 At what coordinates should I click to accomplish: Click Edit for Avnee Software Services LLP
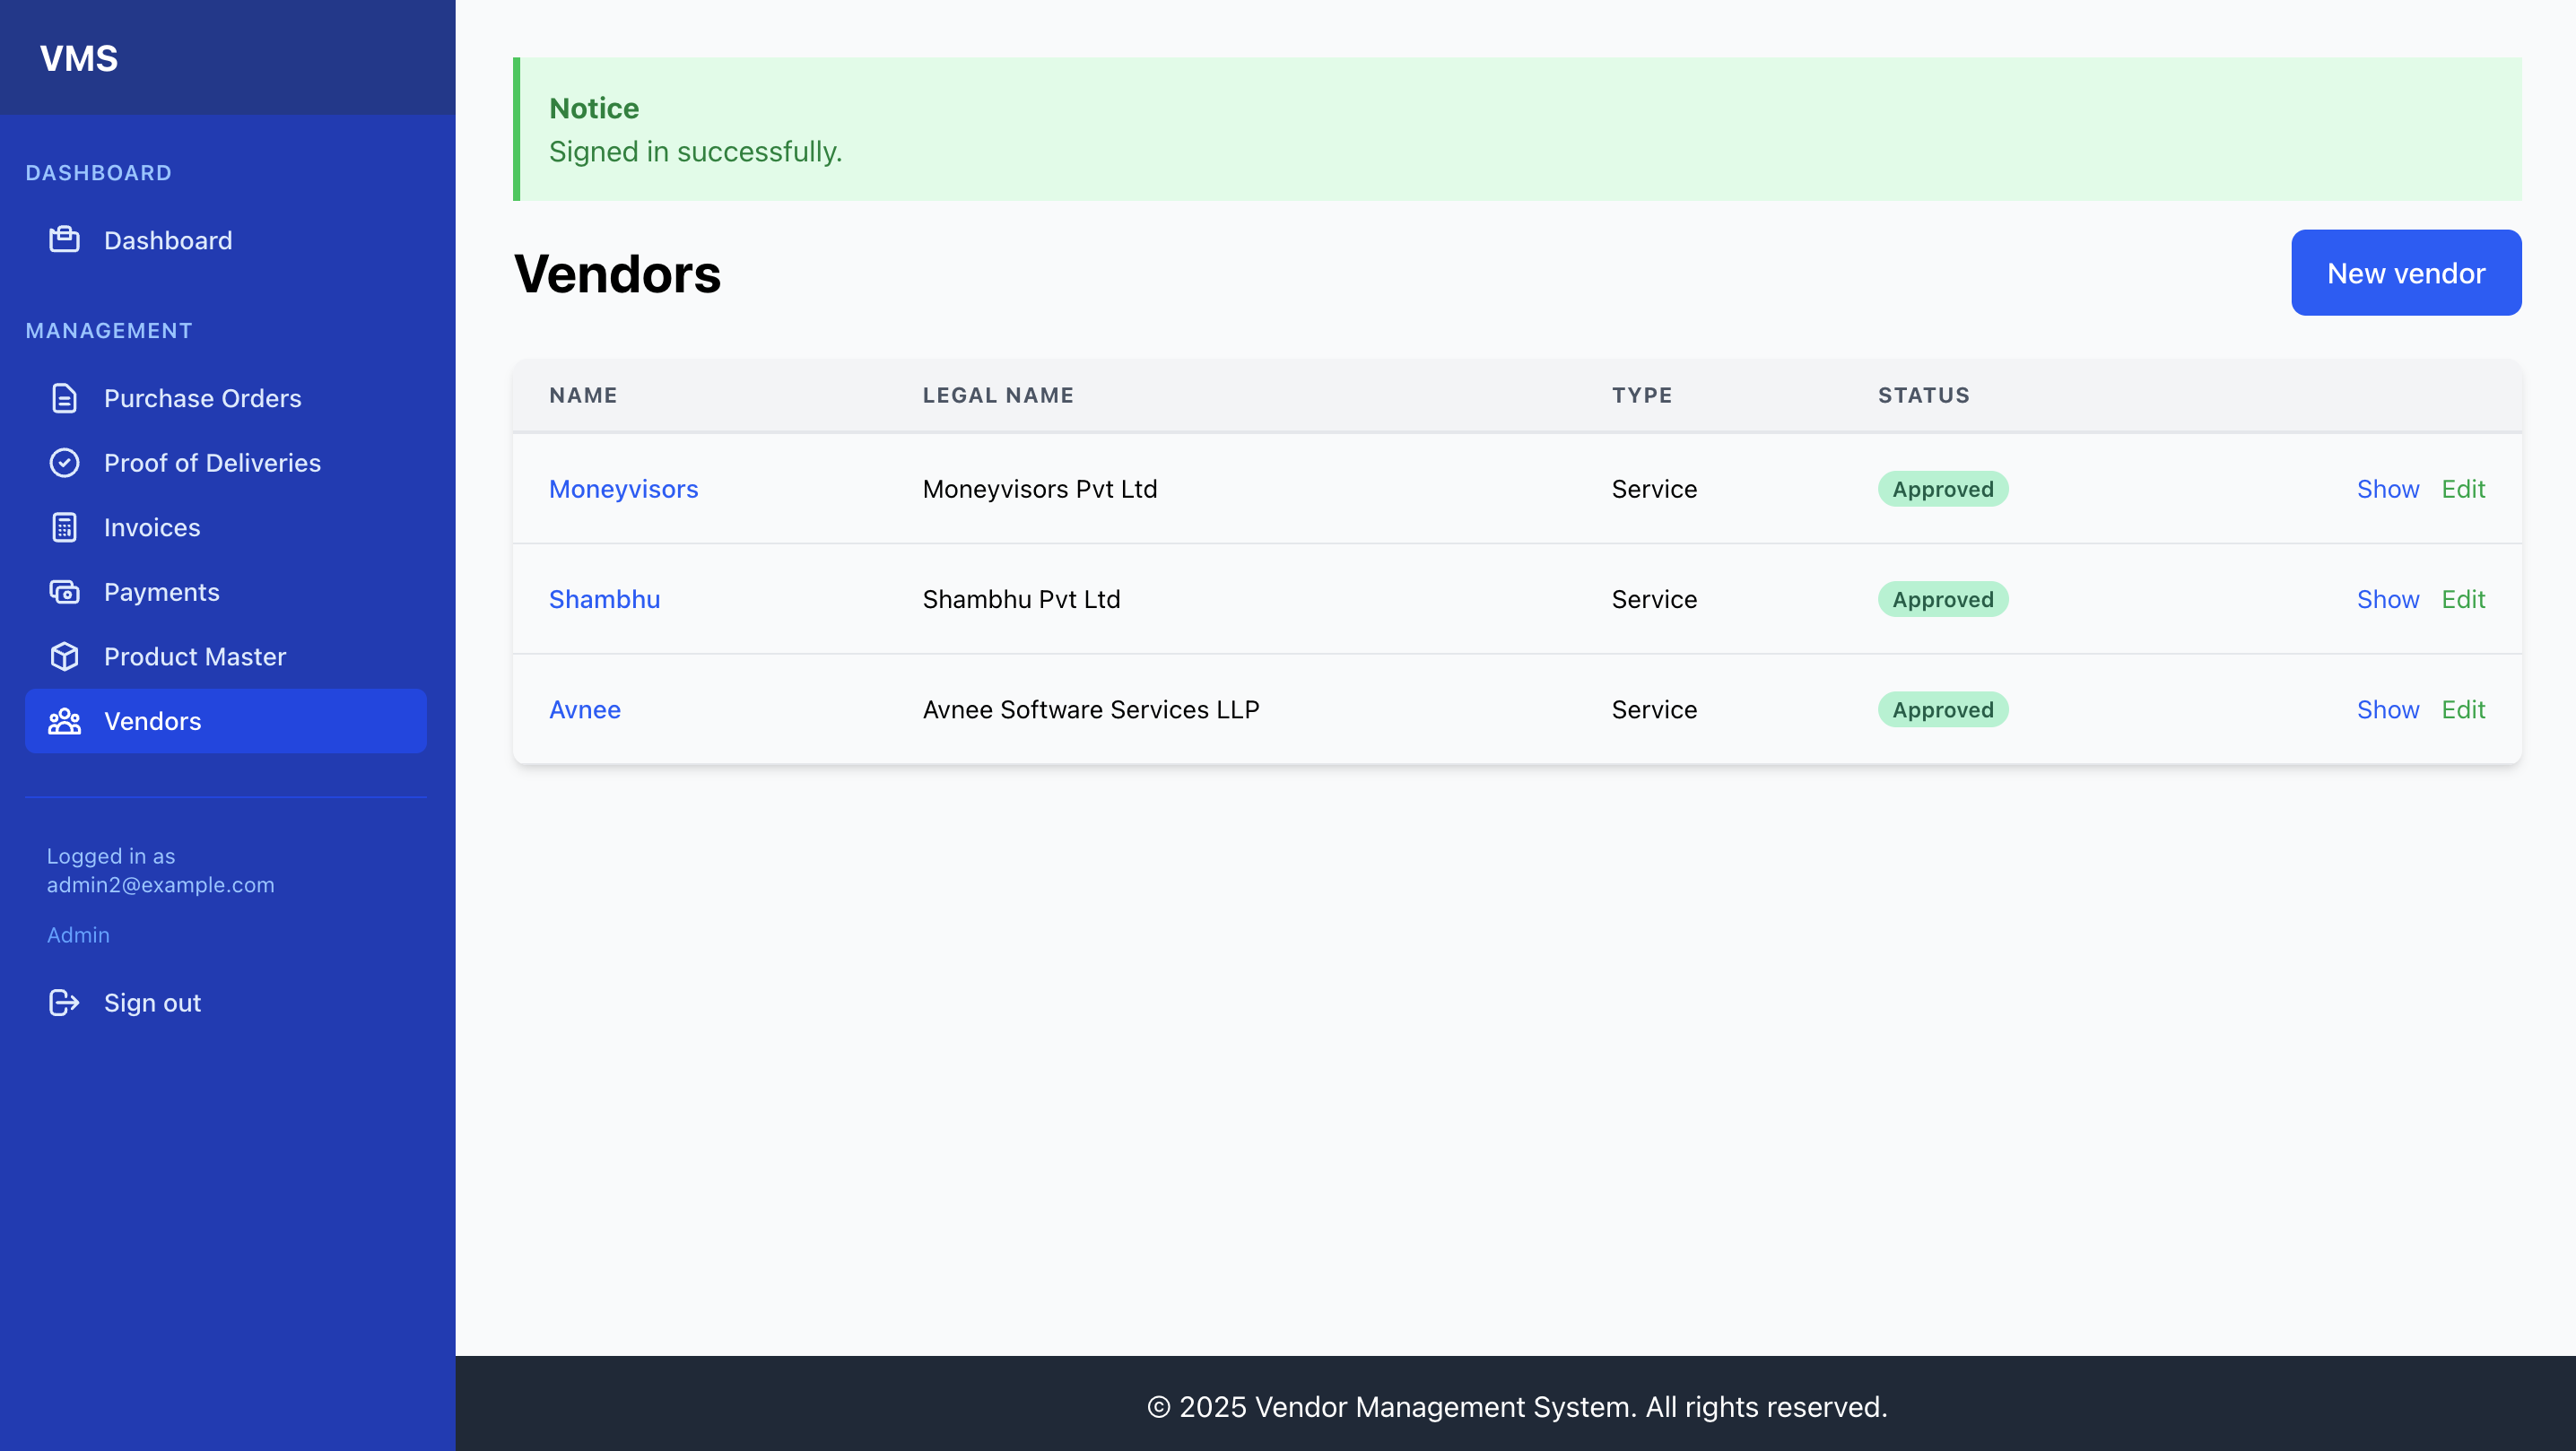pos(2465,709)
